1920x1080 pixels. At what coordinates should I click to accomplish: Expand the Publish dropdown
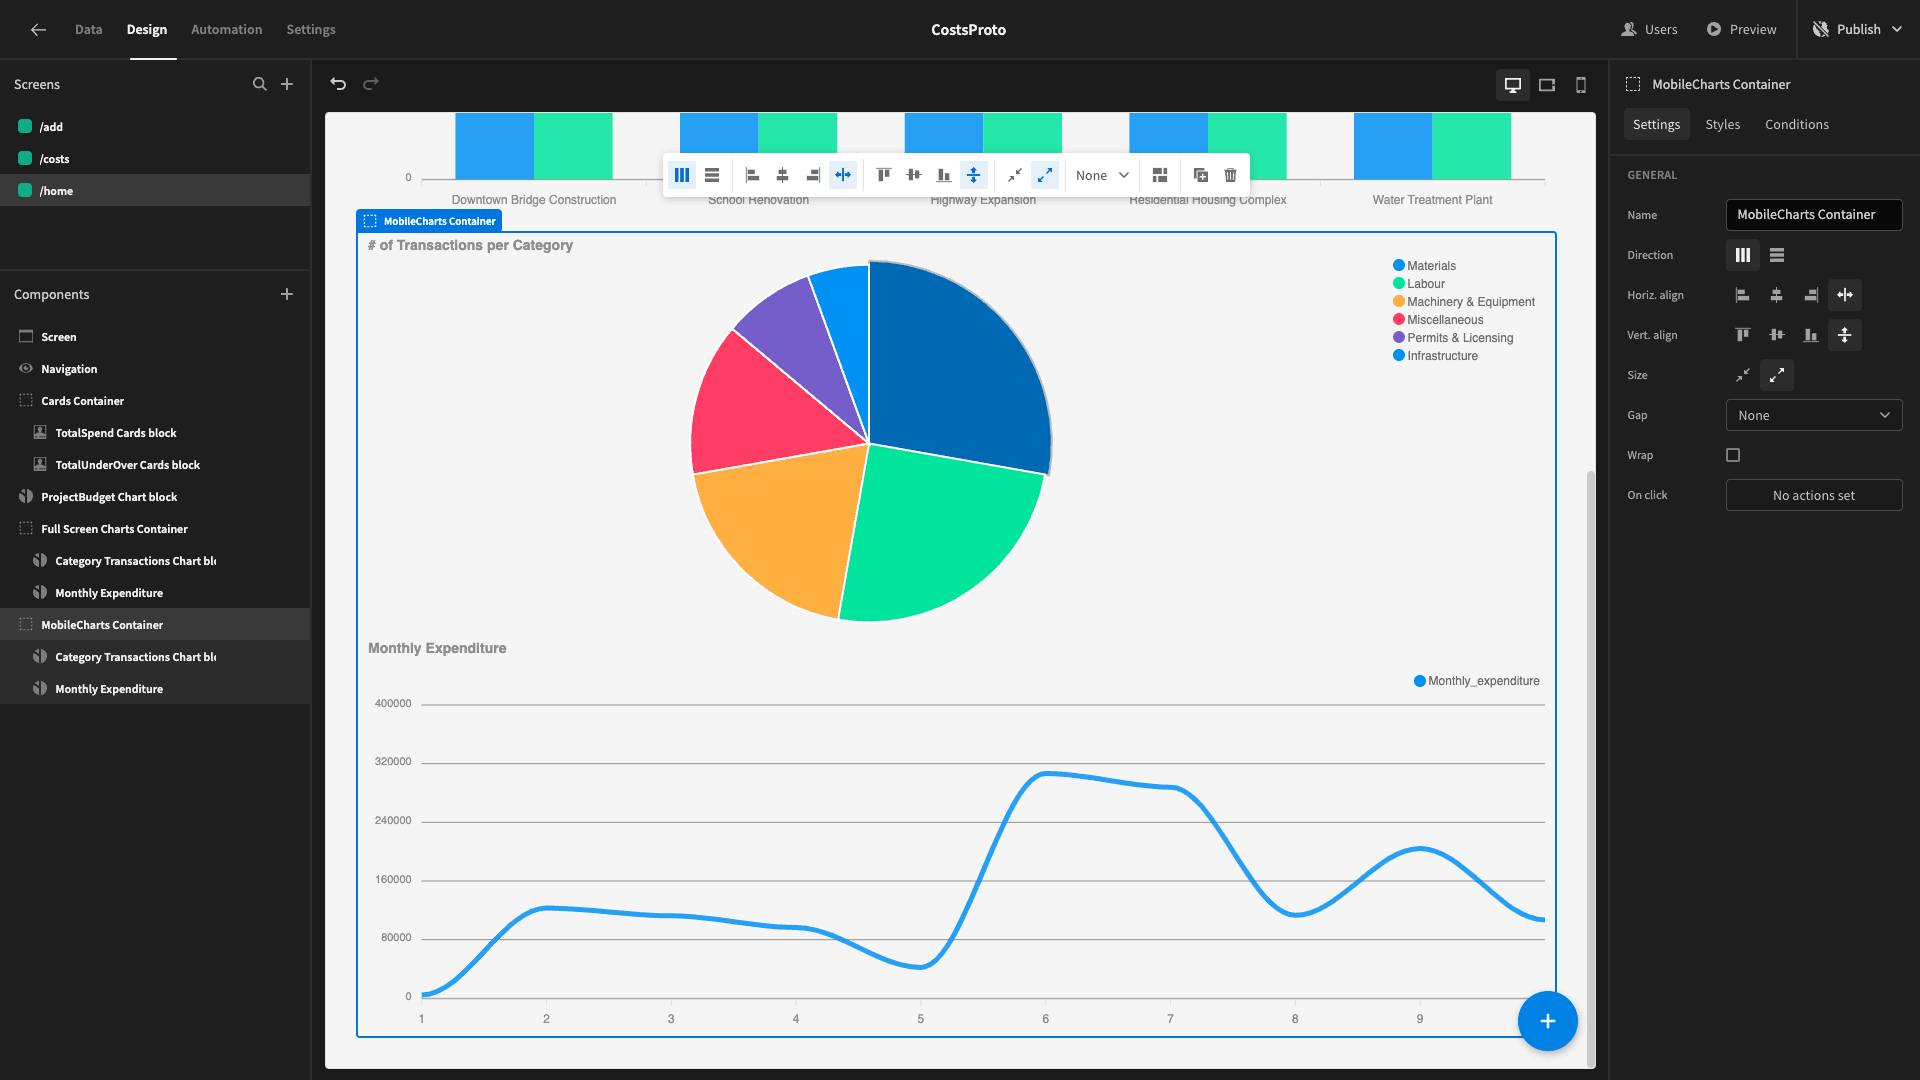pos(1859,30)
